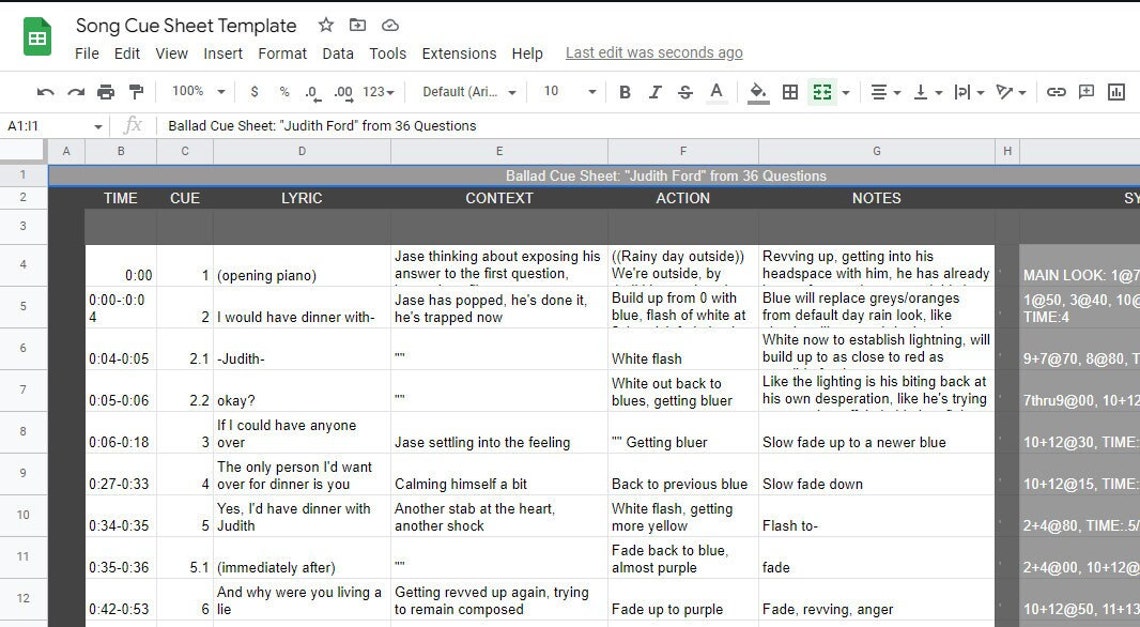The image size is (1140, 627).
Task: Toggle strikethrough on selected text
Action: [x=684, y=91]
